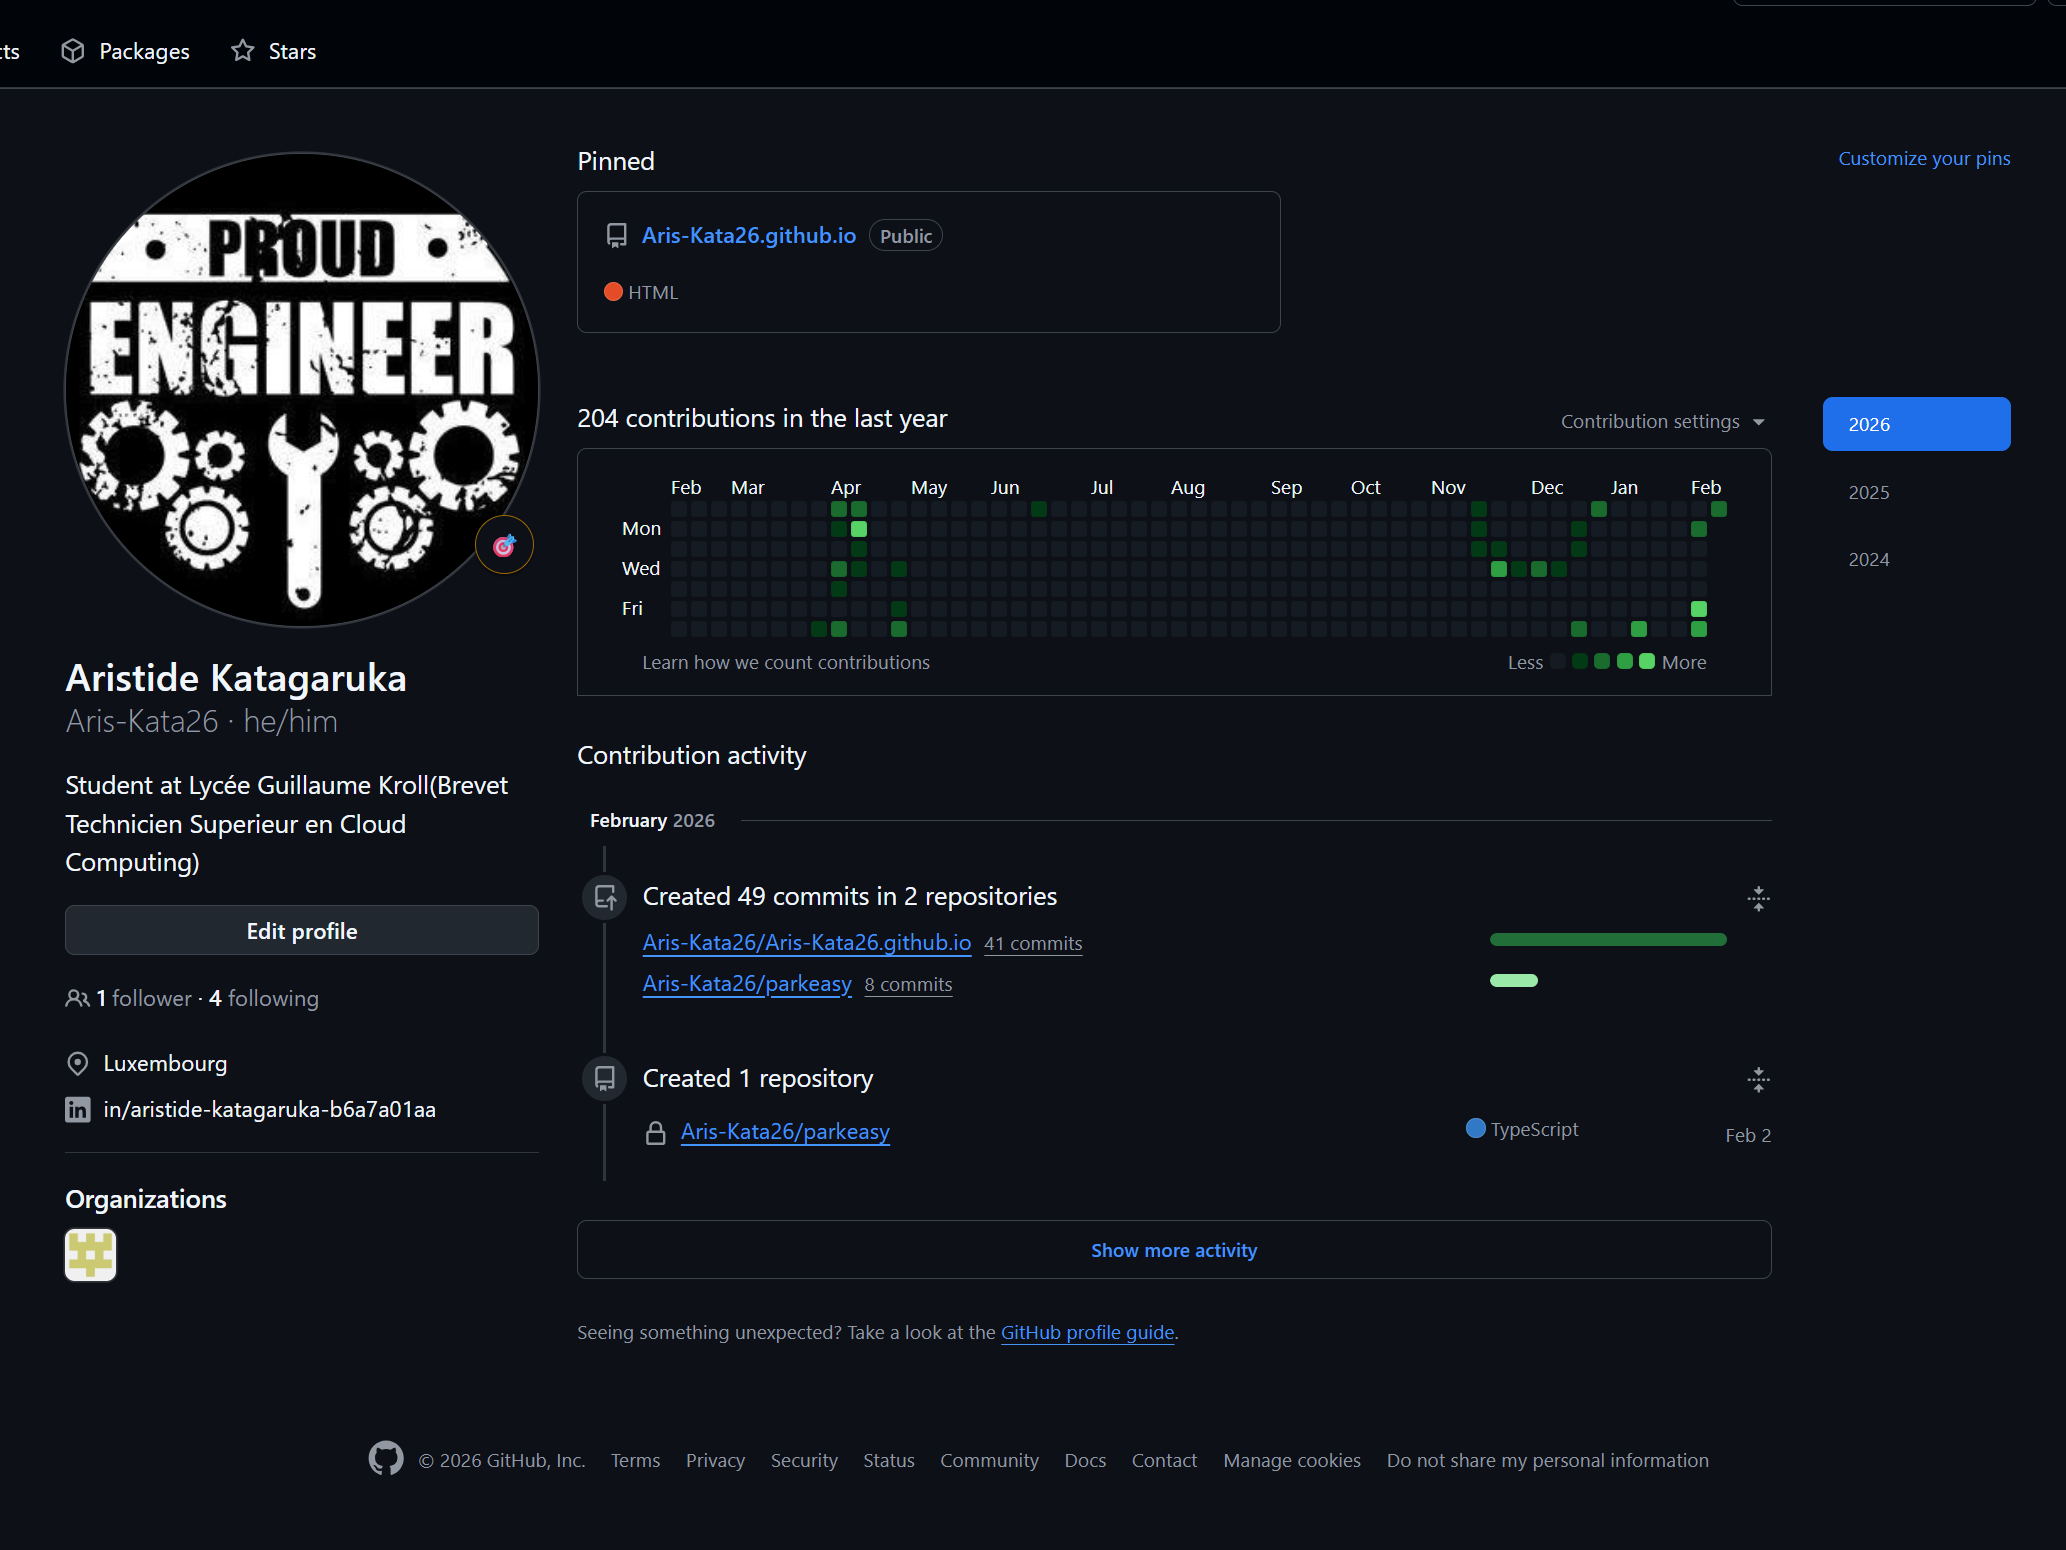Screen dimensions: 2066x1550
Task: Open Docs footer link
Action: tap(1085, 1460)
